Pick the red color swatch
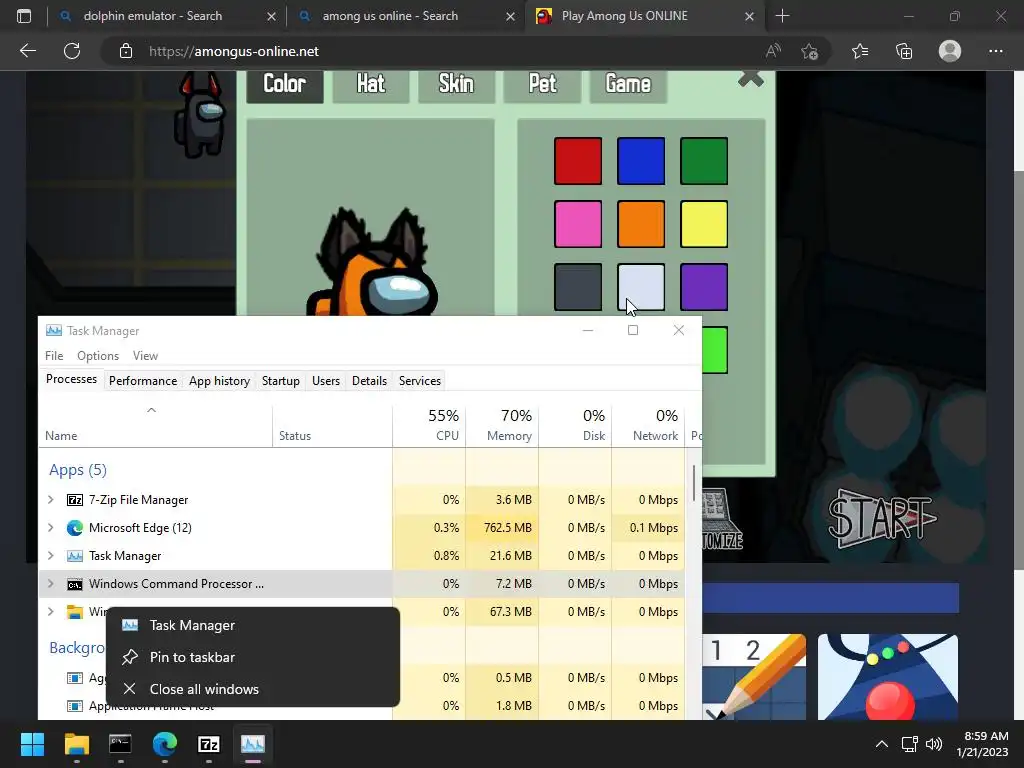 [578, 161]
